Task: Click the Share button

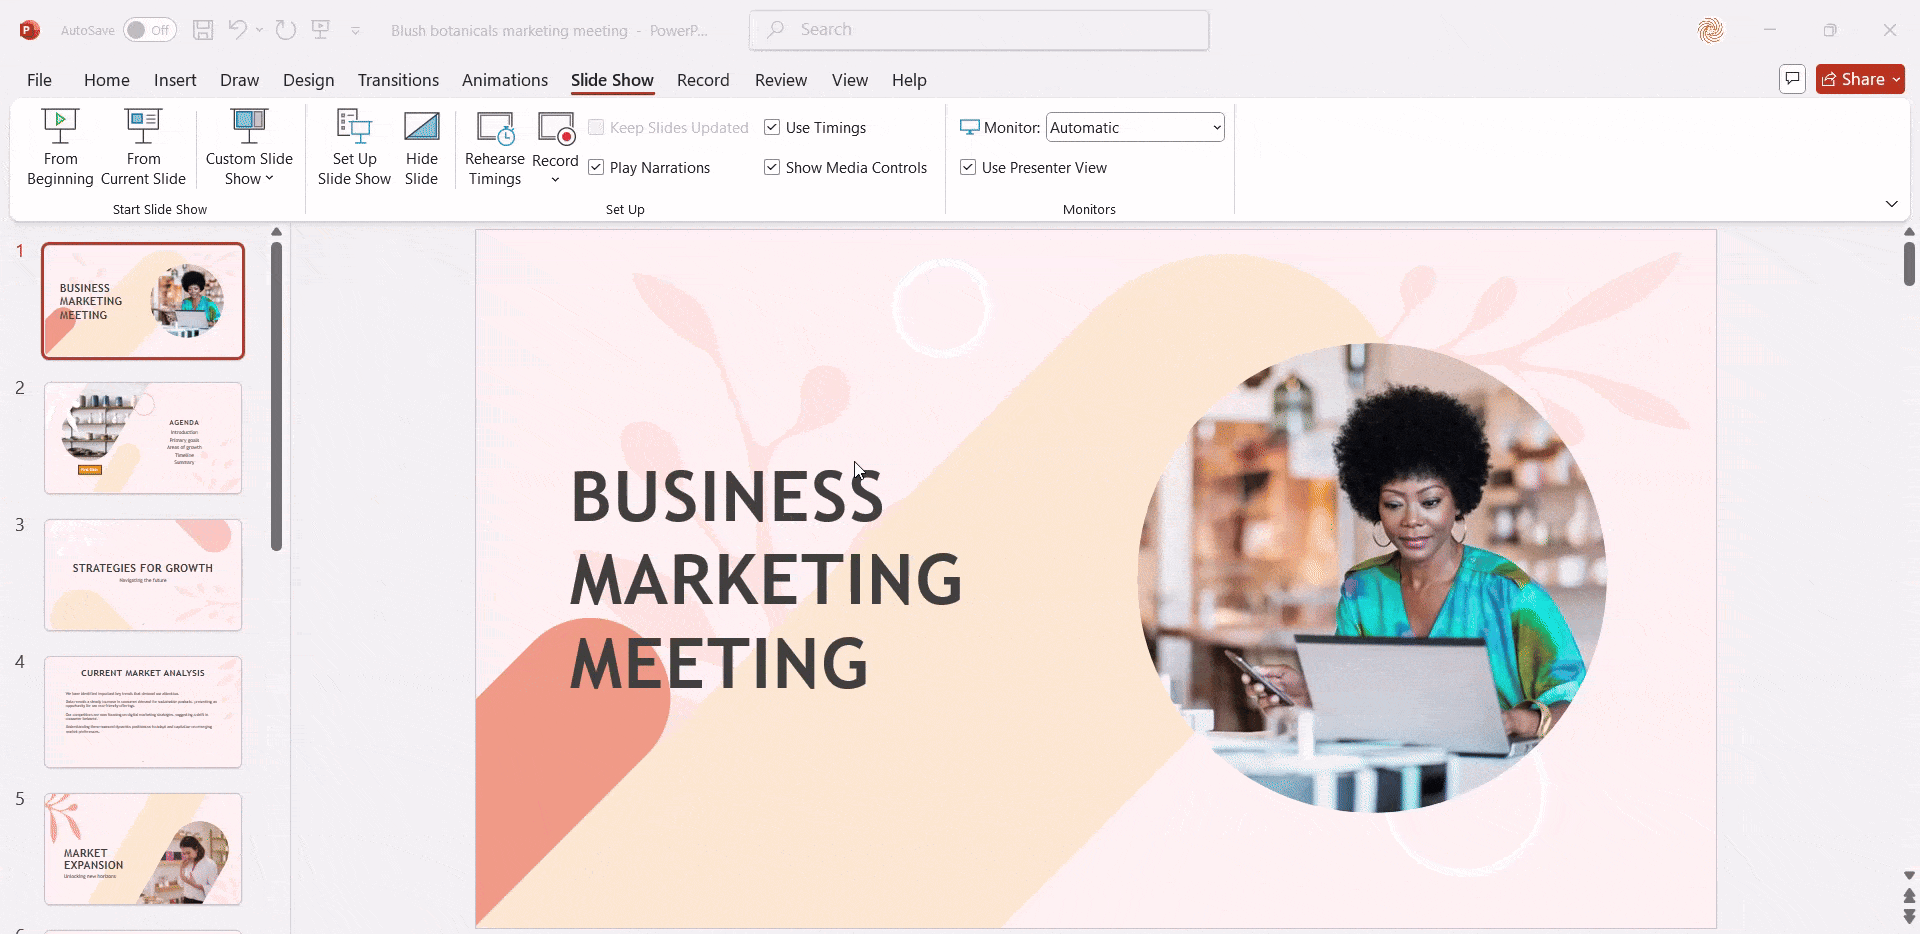Action: pyautogui.click(x=1860, y=79)
